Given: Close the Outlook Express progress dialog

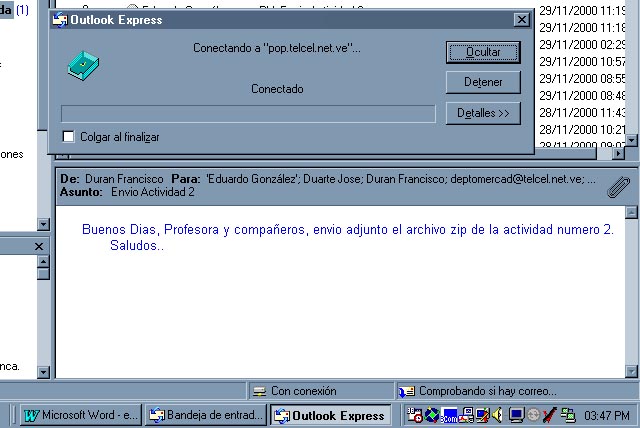Looking at the screenshot, I should tap(522, 20).
